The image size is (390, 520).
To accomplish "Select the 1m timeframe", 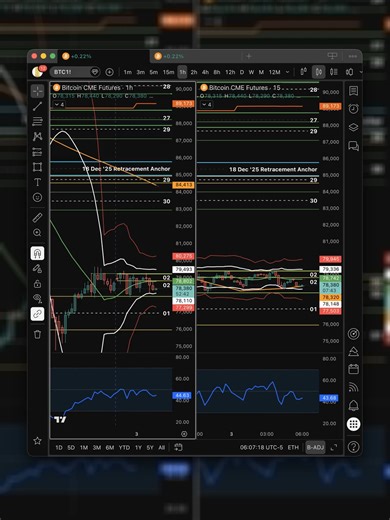I will pyautogui.click(x=128, y=72).
